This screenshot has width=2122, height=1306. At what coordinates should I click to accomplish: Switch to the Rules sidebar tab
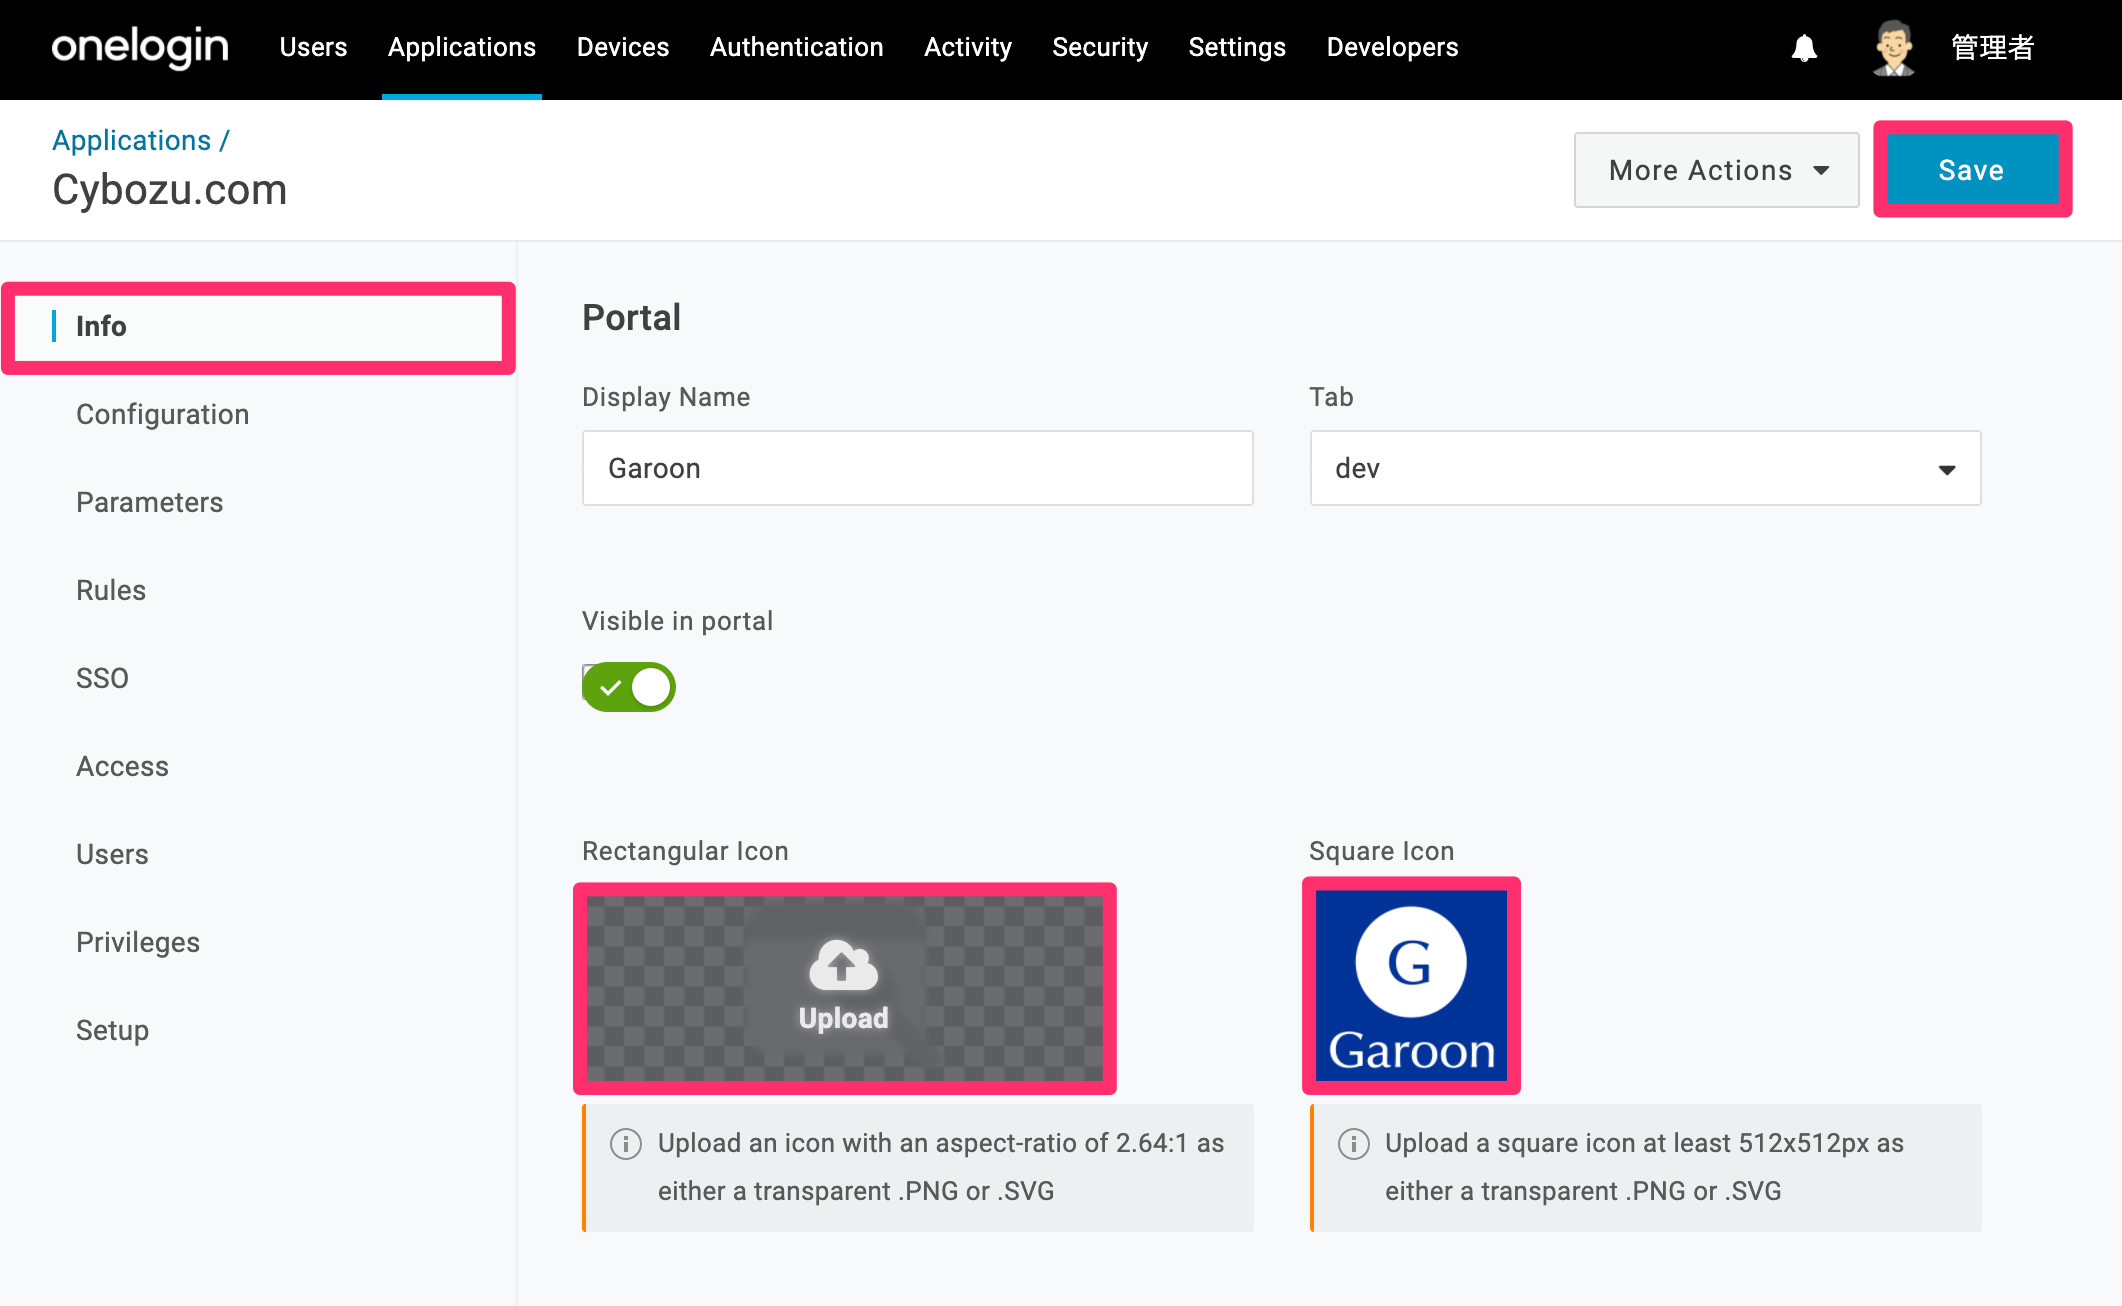point(111,590)
